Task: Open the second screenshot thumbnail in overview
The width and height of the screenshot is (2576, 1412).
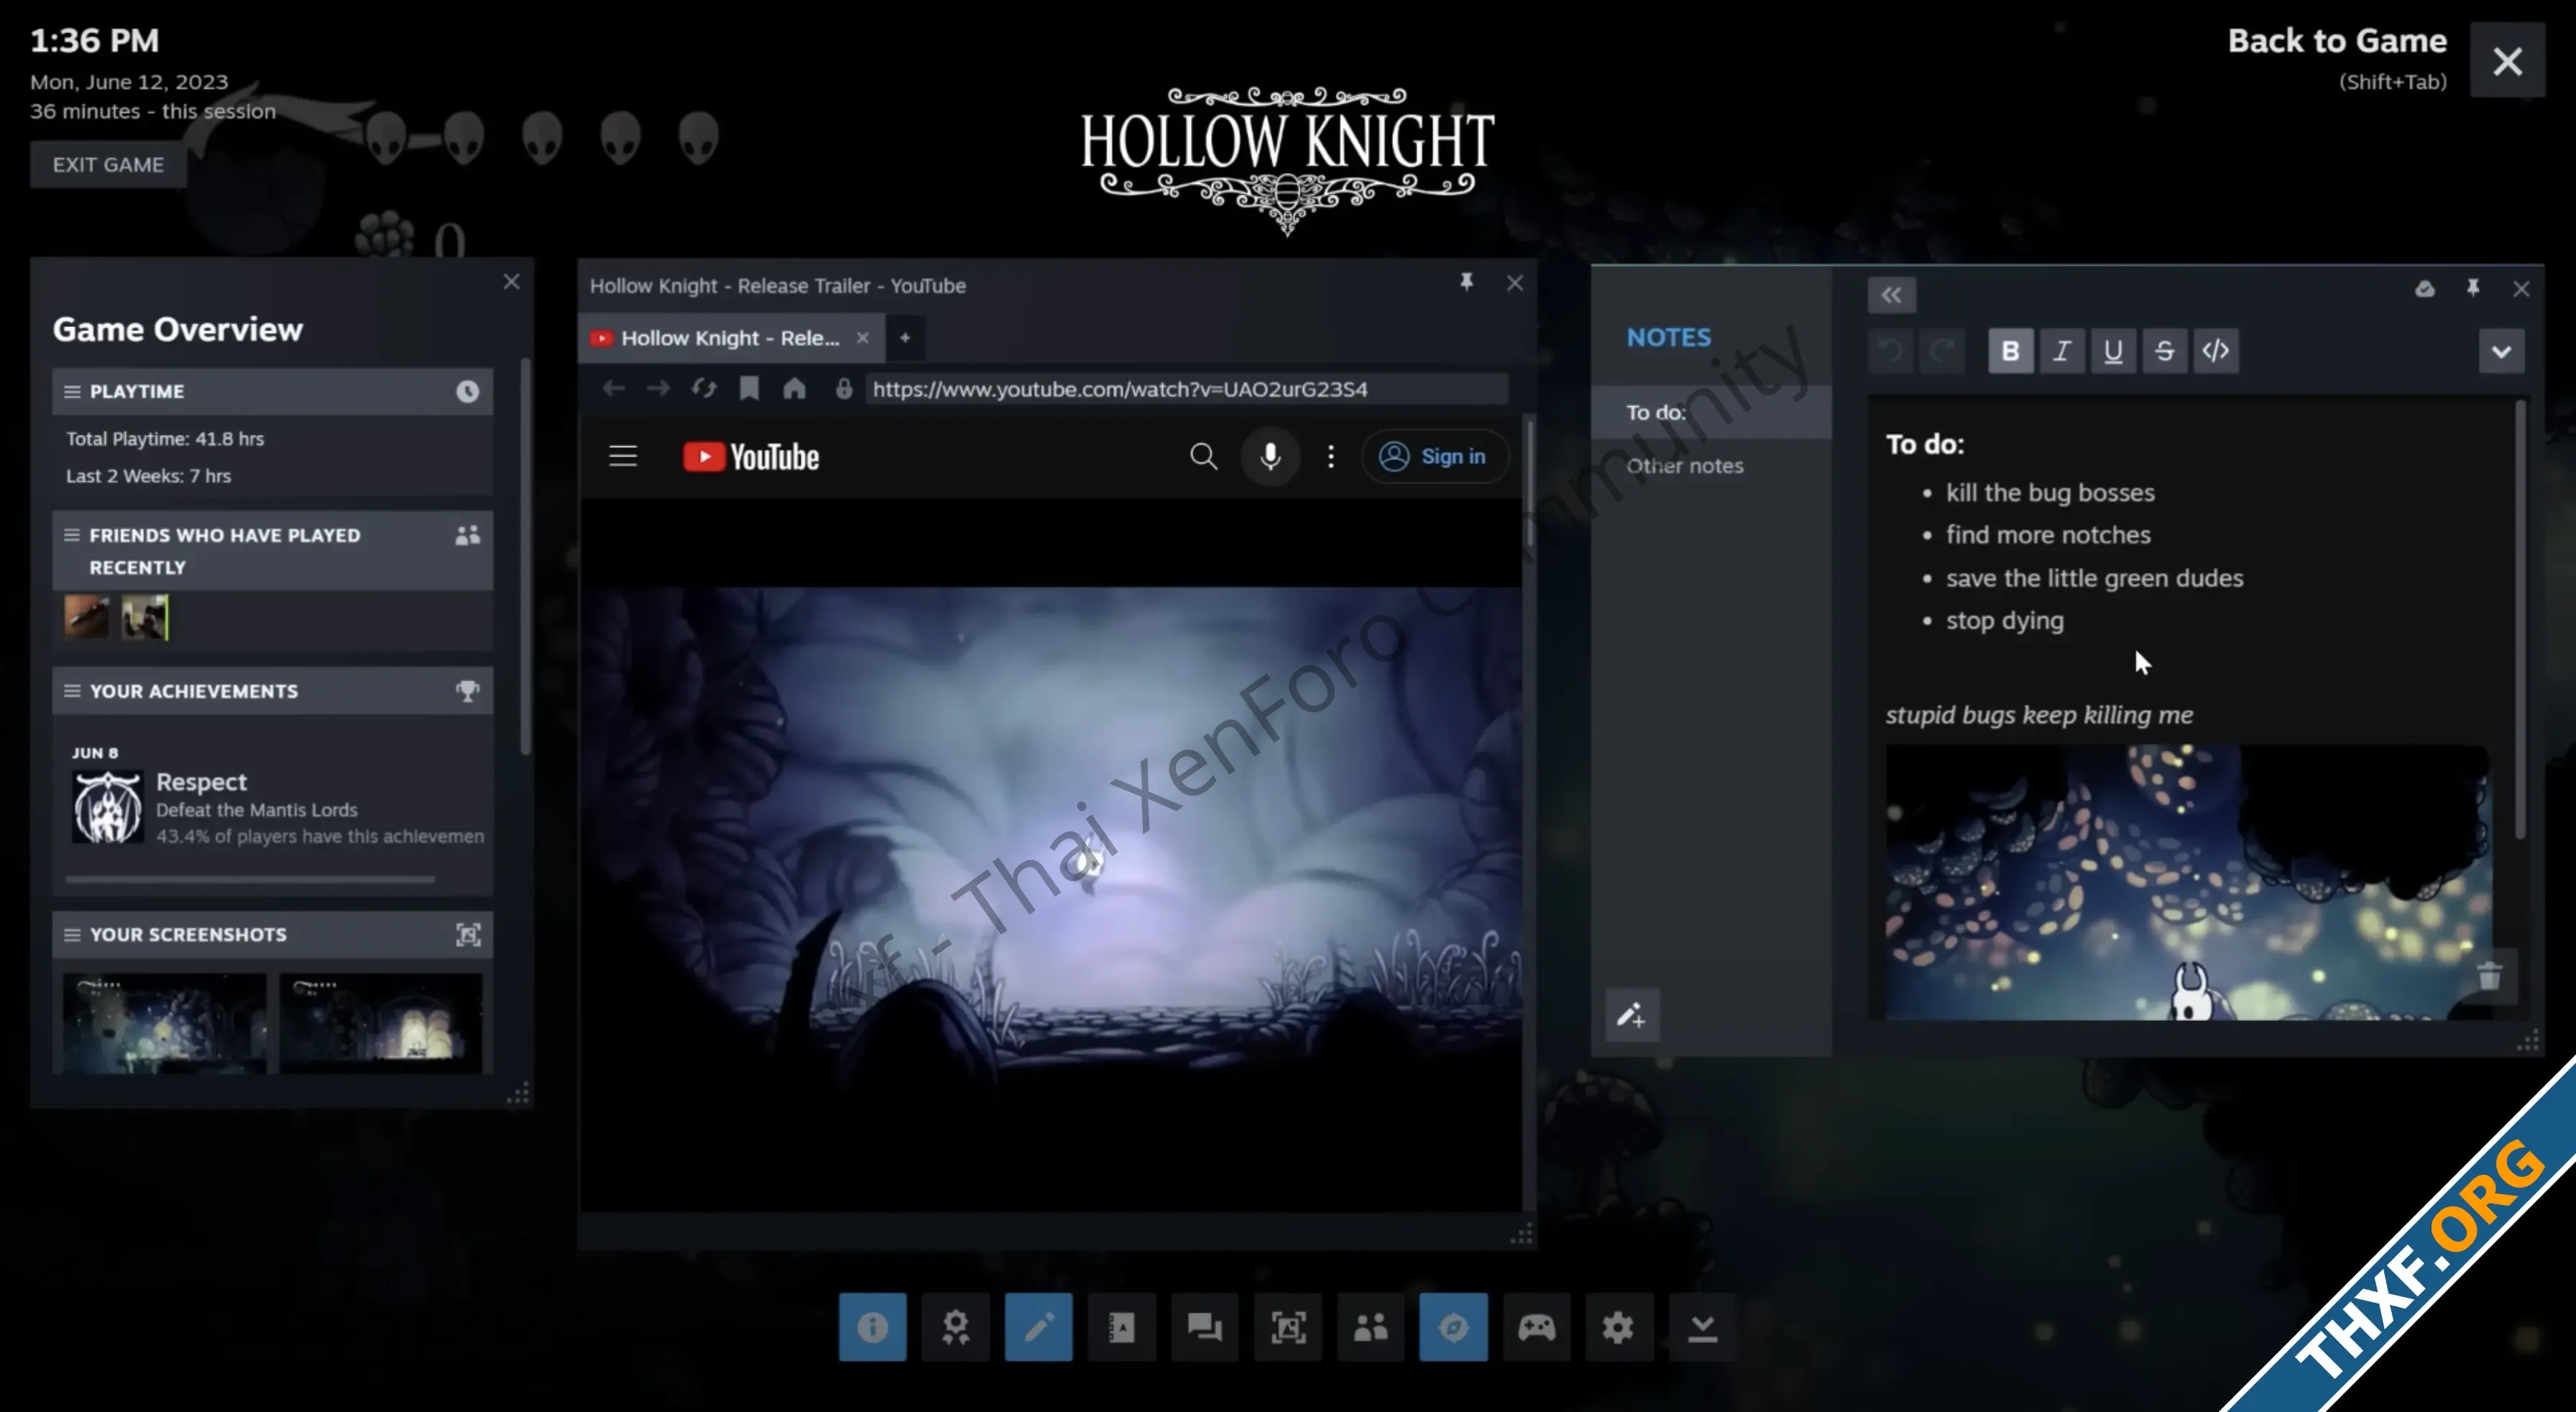Action: point(381,1024)
